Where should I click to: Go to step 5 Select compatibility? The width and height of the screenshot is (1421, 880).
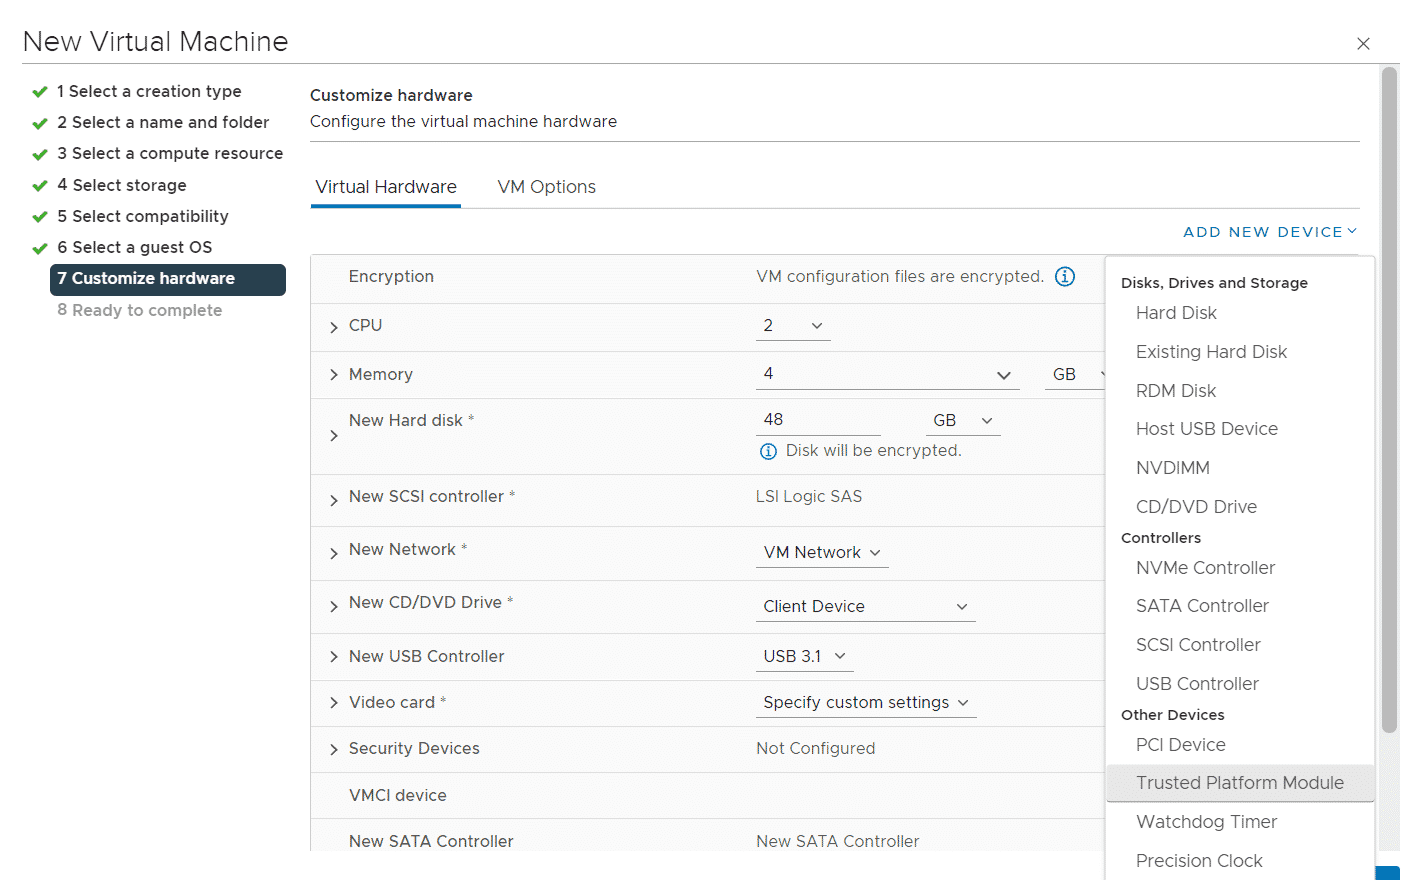[x=143, y=217]
